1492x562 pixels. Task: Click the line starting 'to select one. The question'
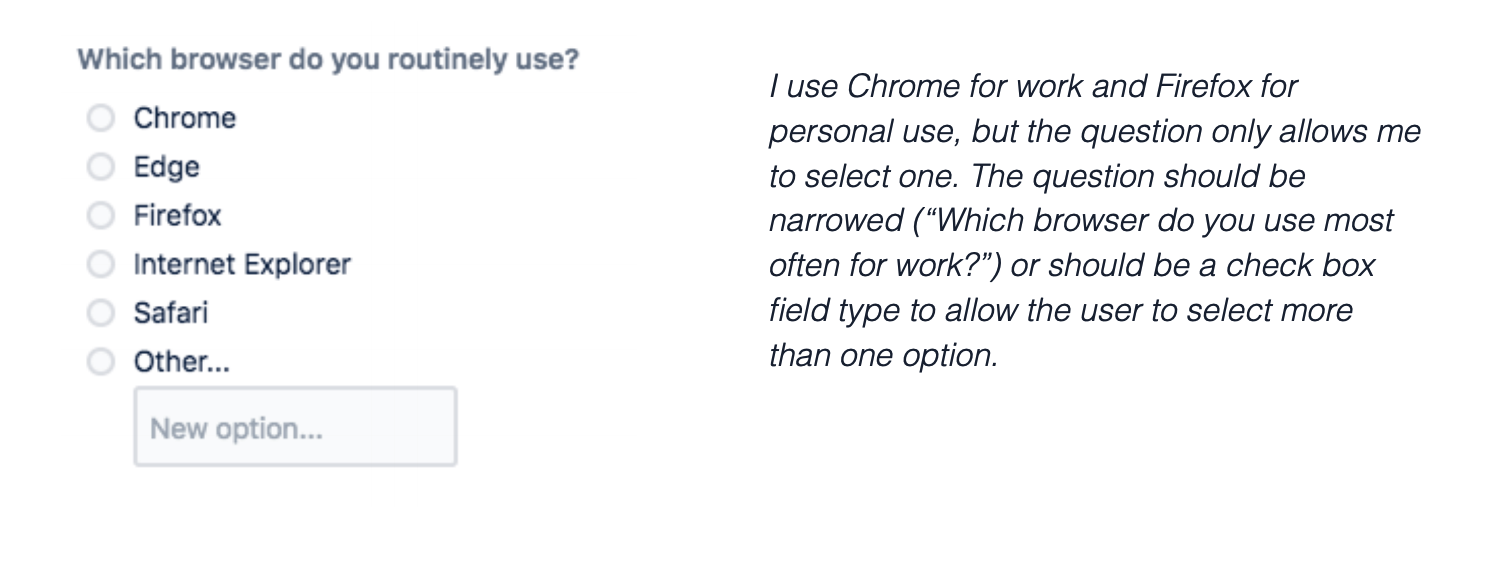pyautogui.click(x=1036, y=177)
